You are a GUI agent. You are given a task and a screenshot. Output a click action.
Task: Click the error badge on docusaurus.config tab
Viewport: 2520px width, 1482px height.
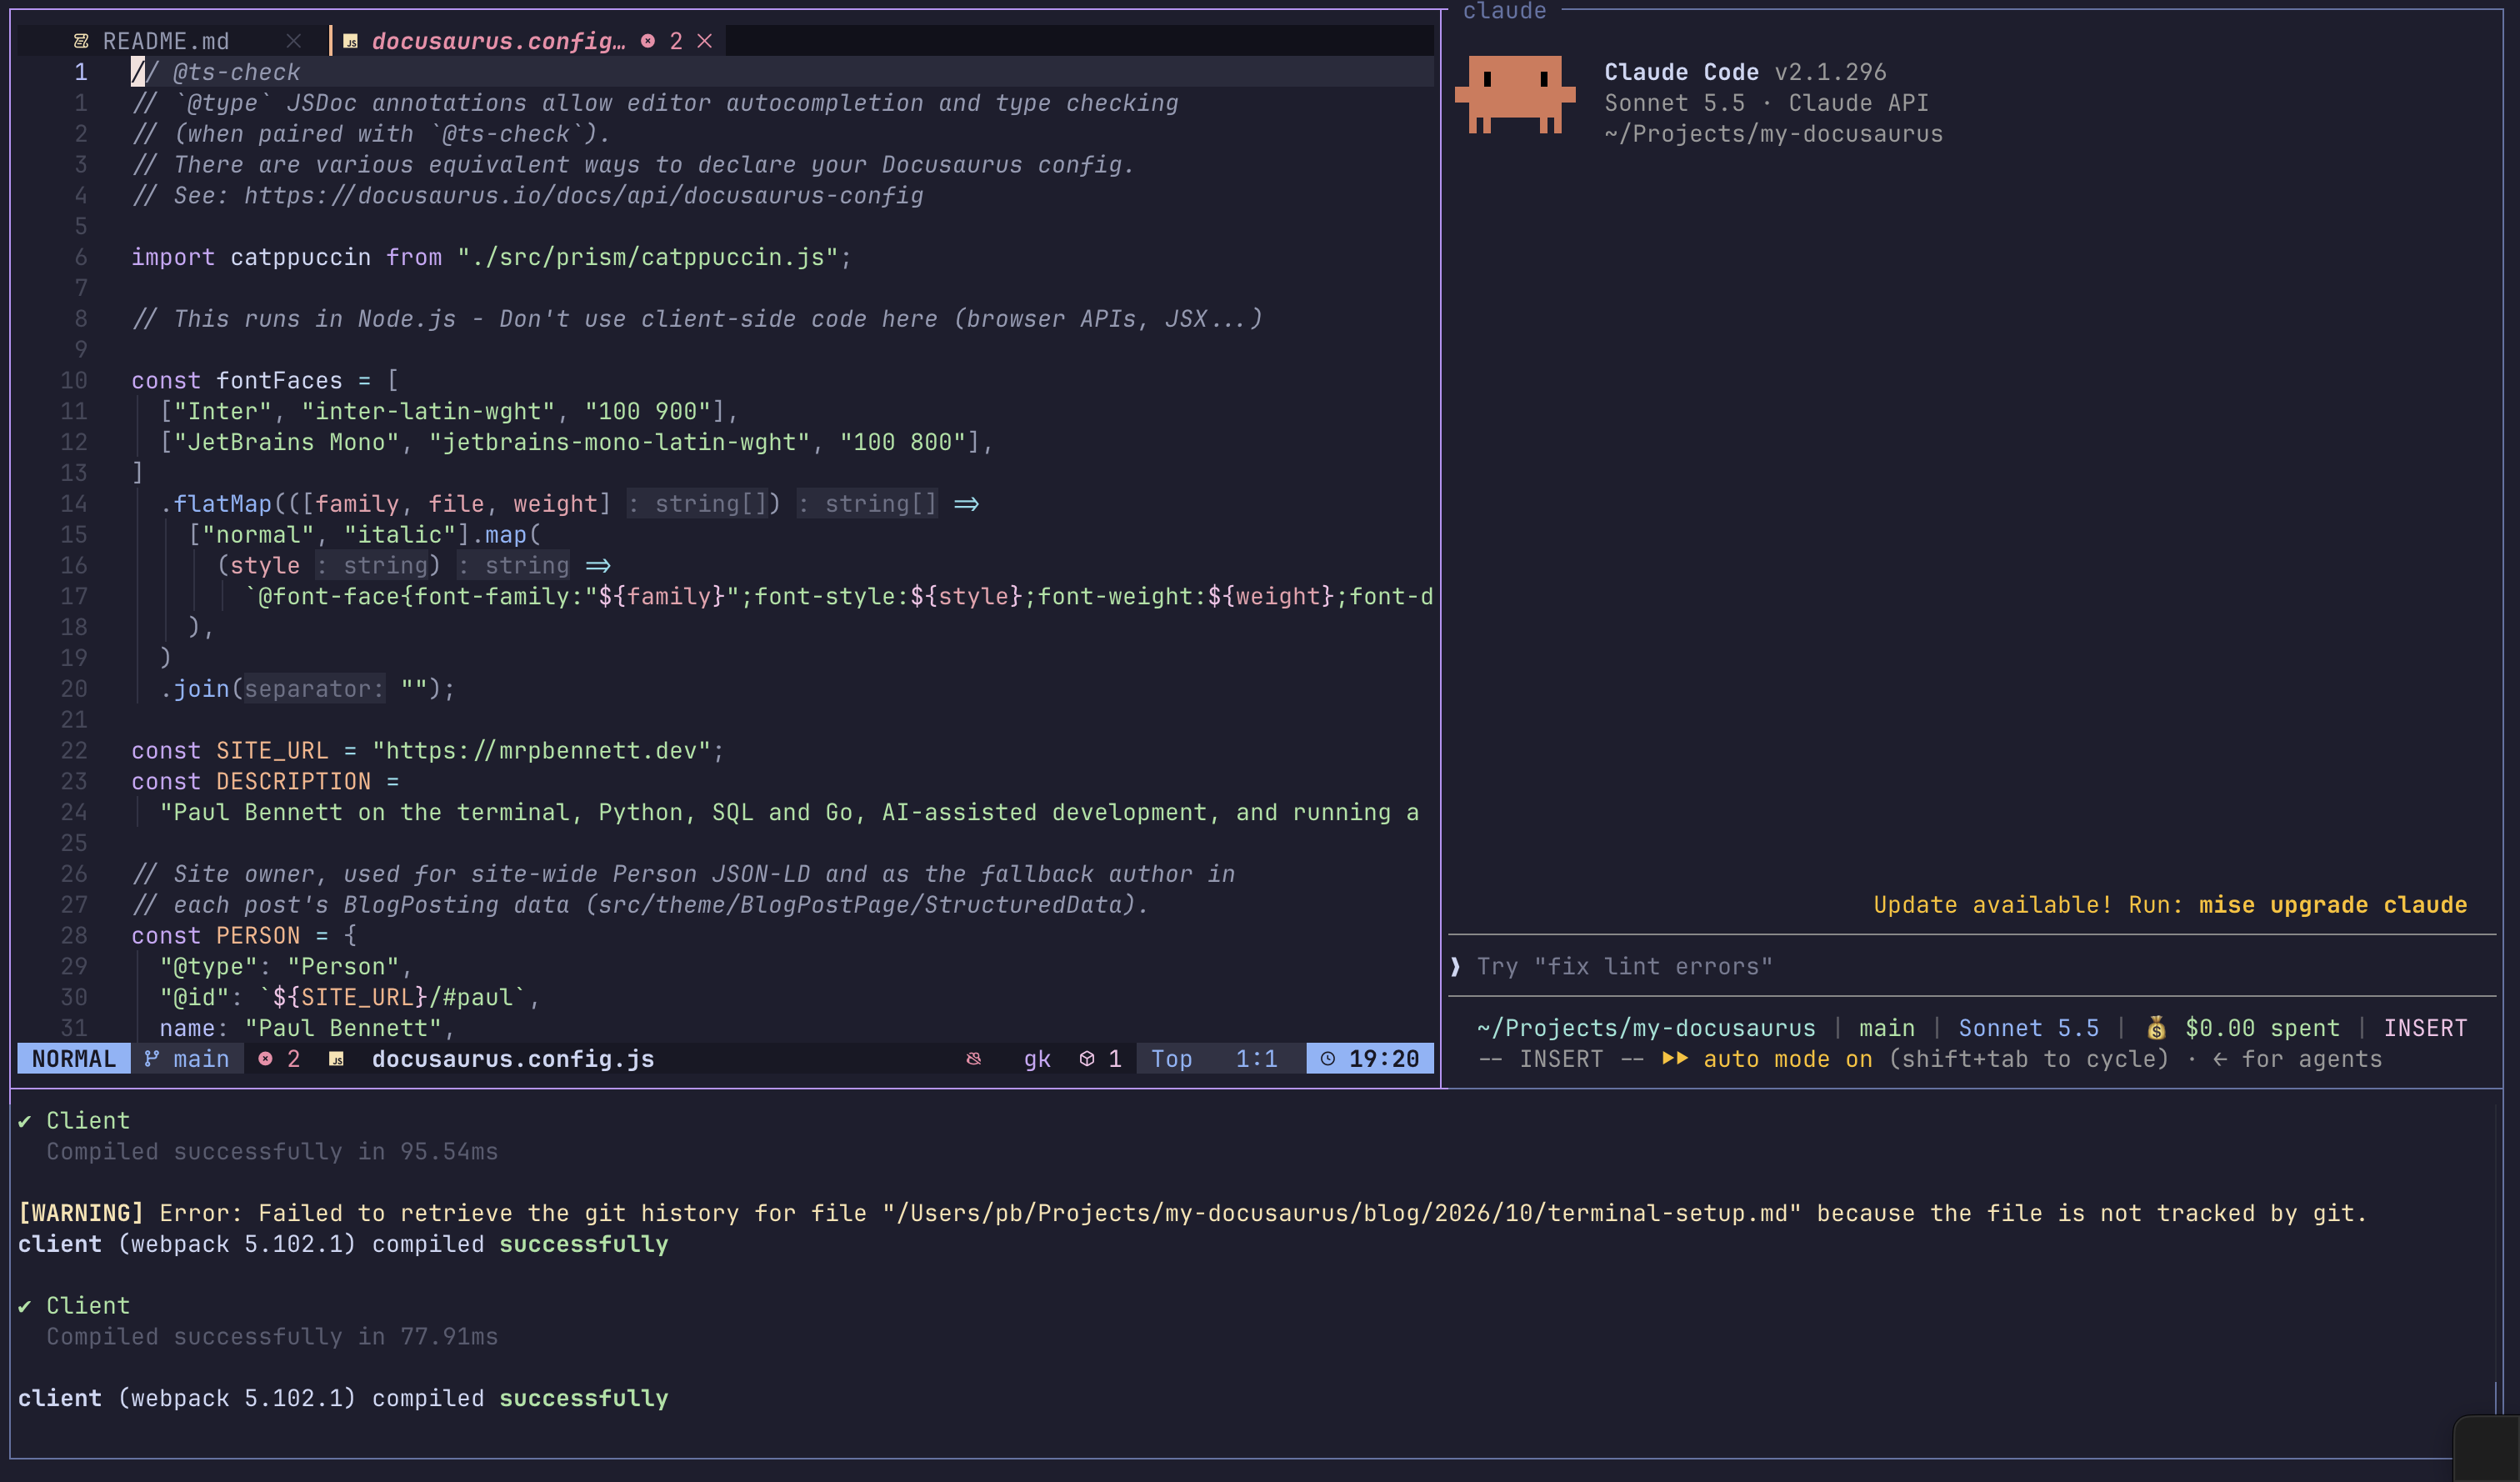(648, 41)
